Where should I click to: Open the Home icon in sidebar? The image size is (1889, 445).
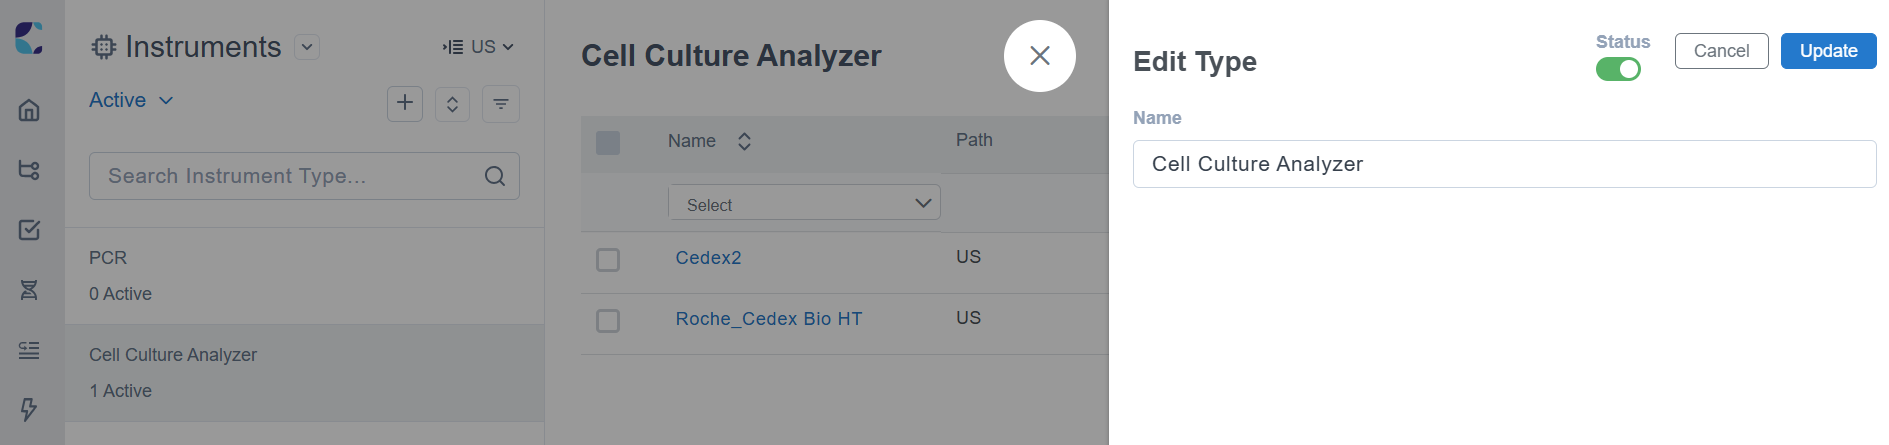[29, 110]
